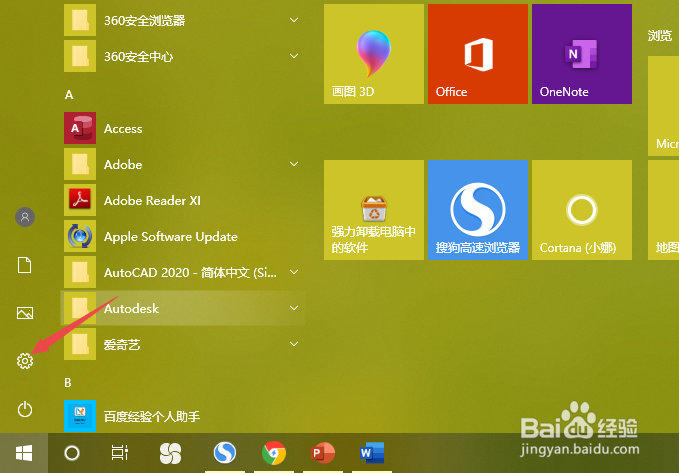
Task: Select AutoCAD 2020 - 简体中文 folder entry
Action: click(183, 272)
